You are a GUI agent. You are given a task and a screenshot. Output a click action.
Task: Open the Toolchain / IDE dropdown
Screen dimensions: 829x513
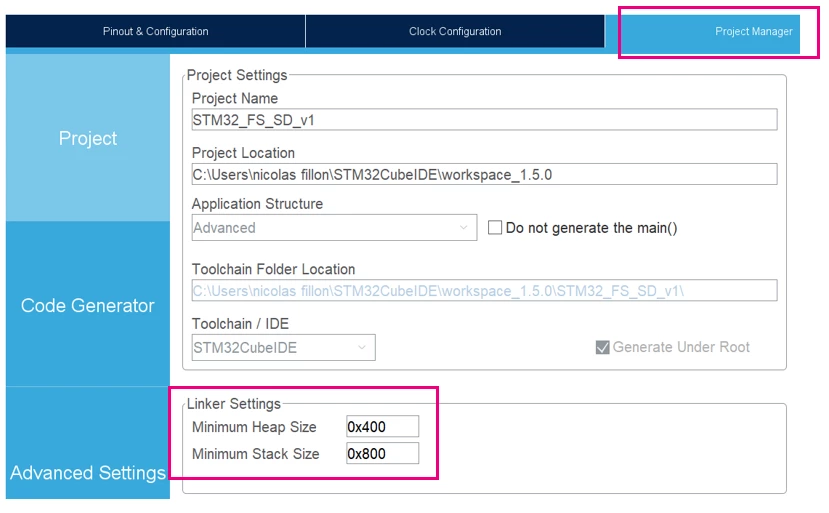pyautogui.click(x=283, y=347)
